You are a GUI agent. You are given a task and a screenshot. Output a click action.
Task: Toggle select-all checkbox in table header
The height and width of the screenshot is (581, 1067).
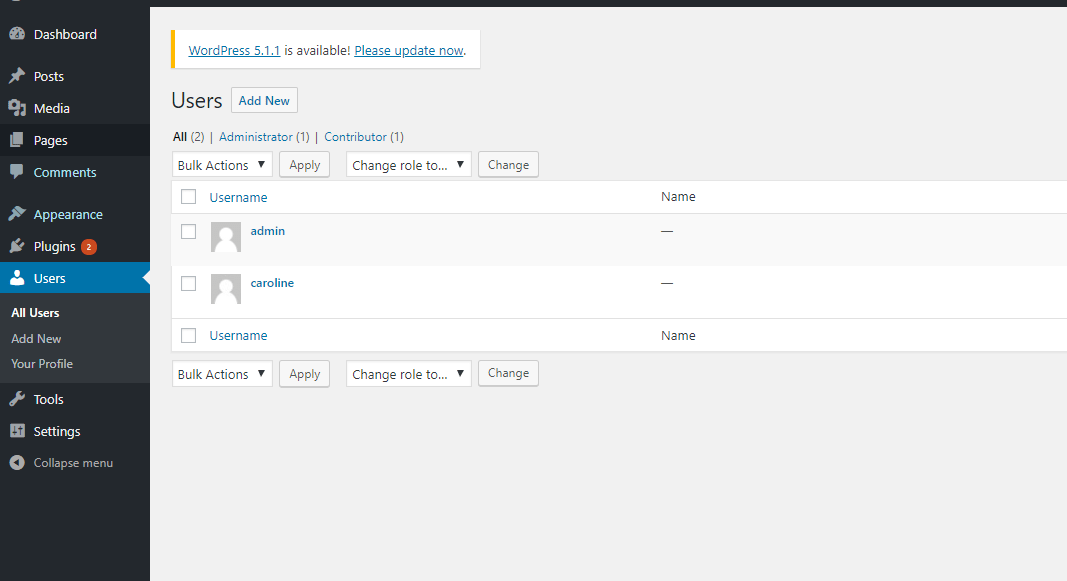click(188, 197)
